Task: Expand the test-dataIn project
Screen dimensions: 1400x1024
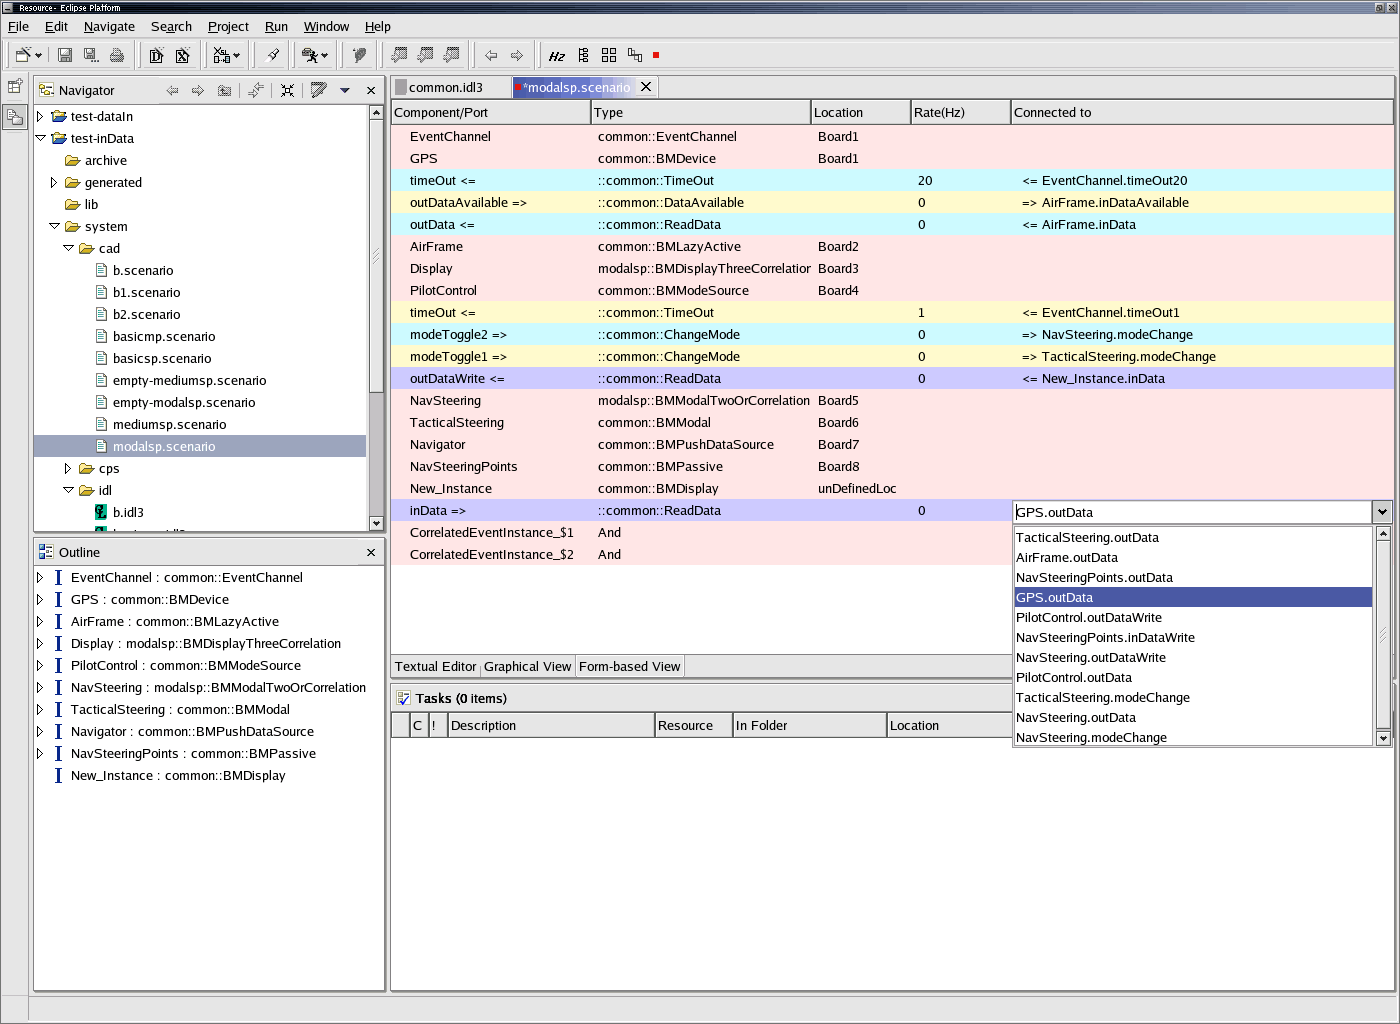Action: pos(40,116)
